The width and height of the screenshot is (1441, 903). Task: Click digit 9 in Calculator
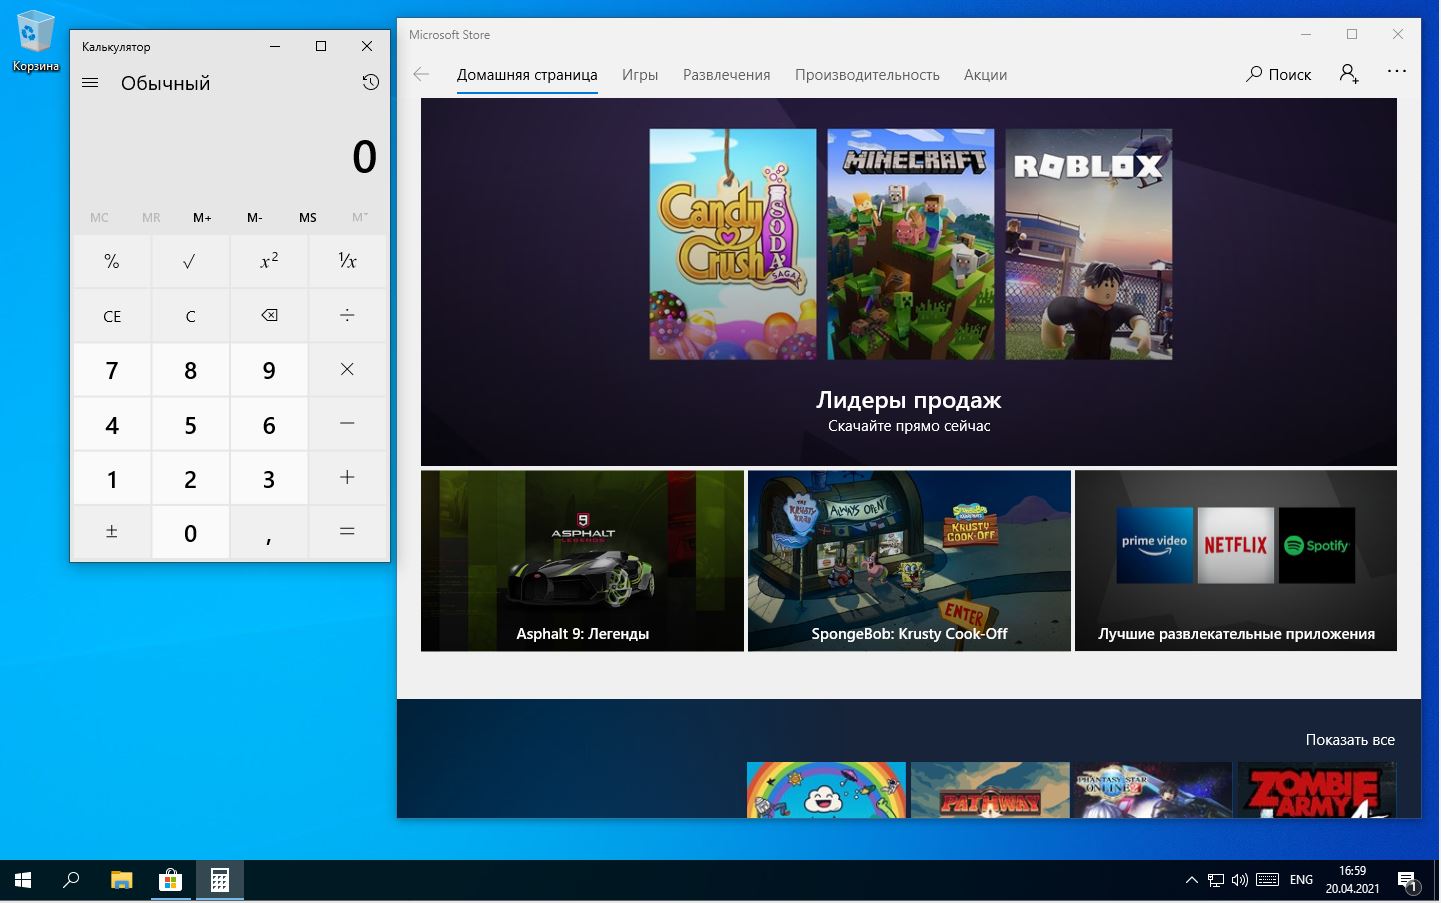[269, 370]
